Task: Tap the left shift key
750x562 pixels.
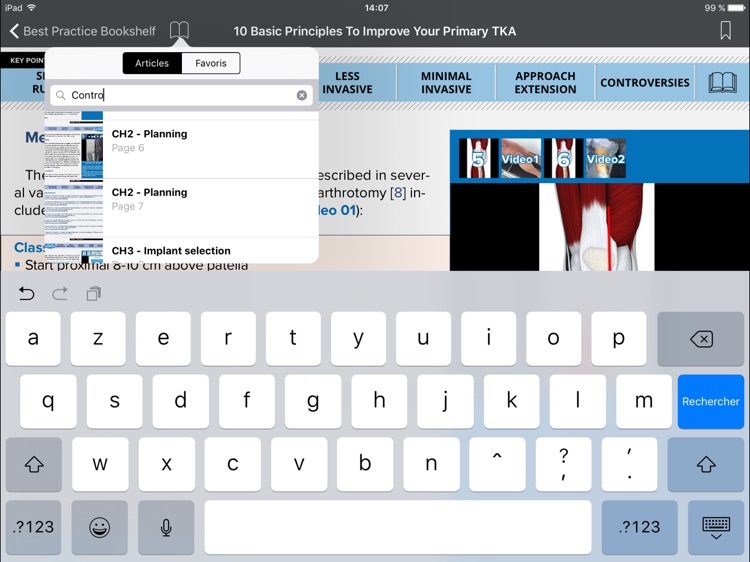Action: pyautogui.click(x=34, y=464)
